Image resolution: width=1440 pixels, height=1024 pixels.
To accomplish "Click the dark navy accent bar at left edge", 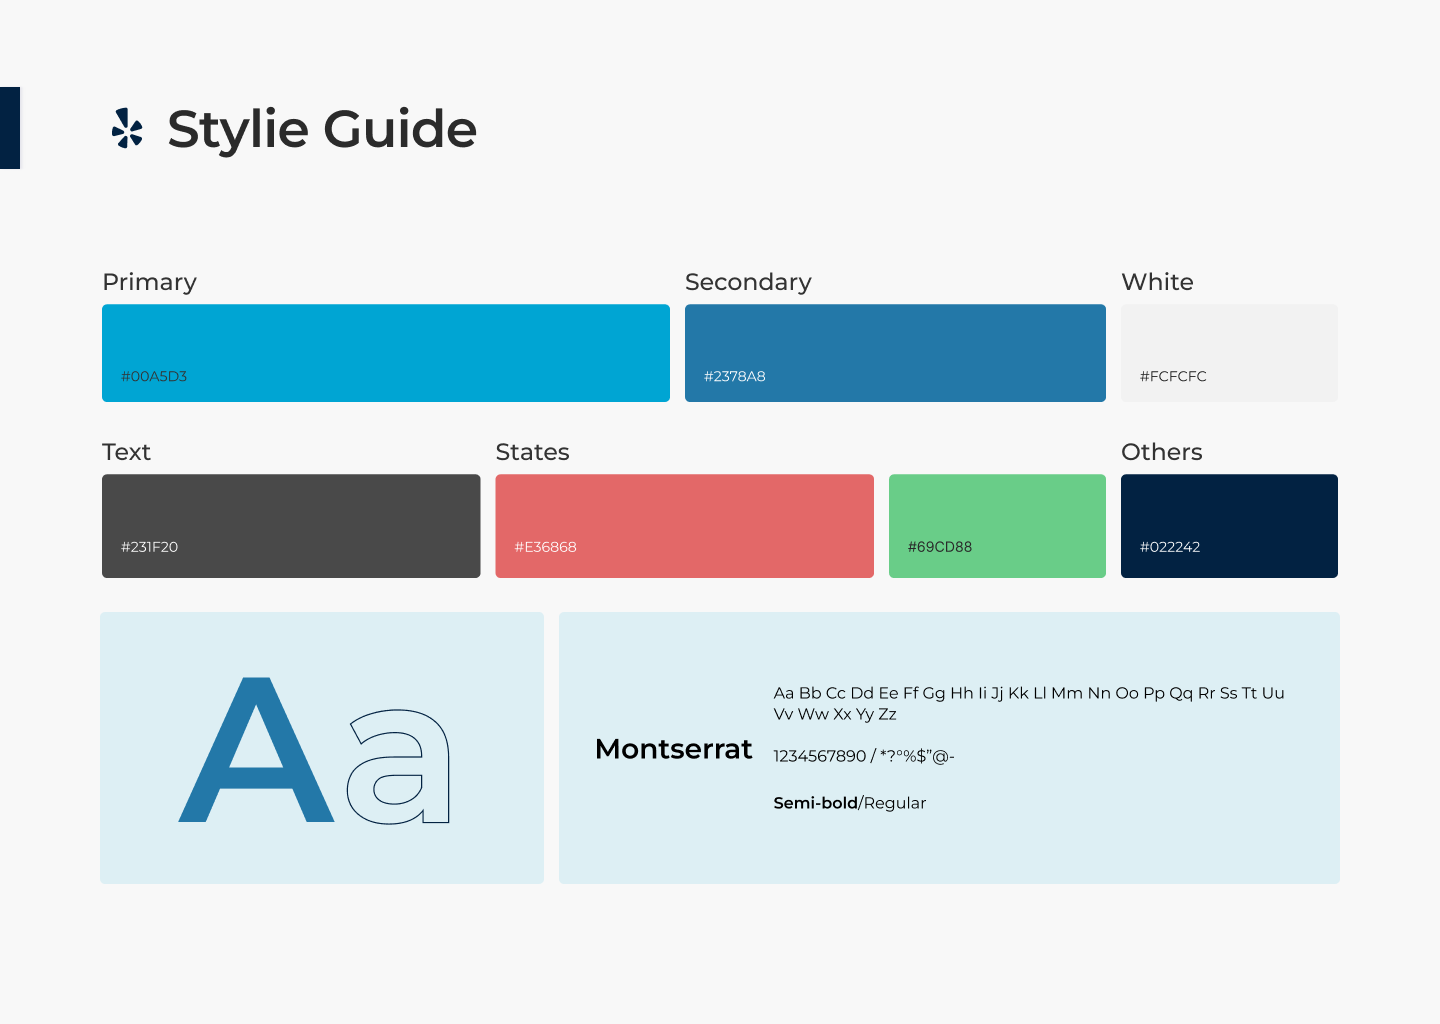I will tap(10, 128).
